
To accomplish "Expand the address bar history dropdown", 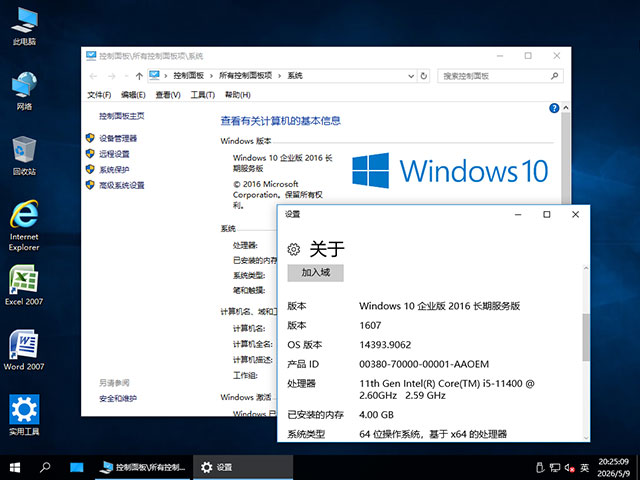I will click(411, 76).
